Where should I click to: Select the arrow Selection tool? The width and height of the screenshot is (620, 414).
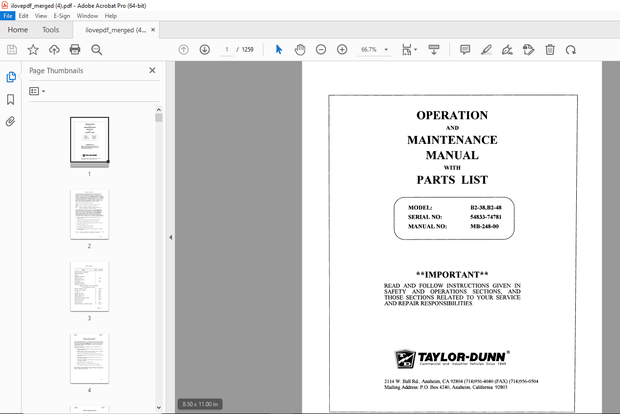click(279, 50)
